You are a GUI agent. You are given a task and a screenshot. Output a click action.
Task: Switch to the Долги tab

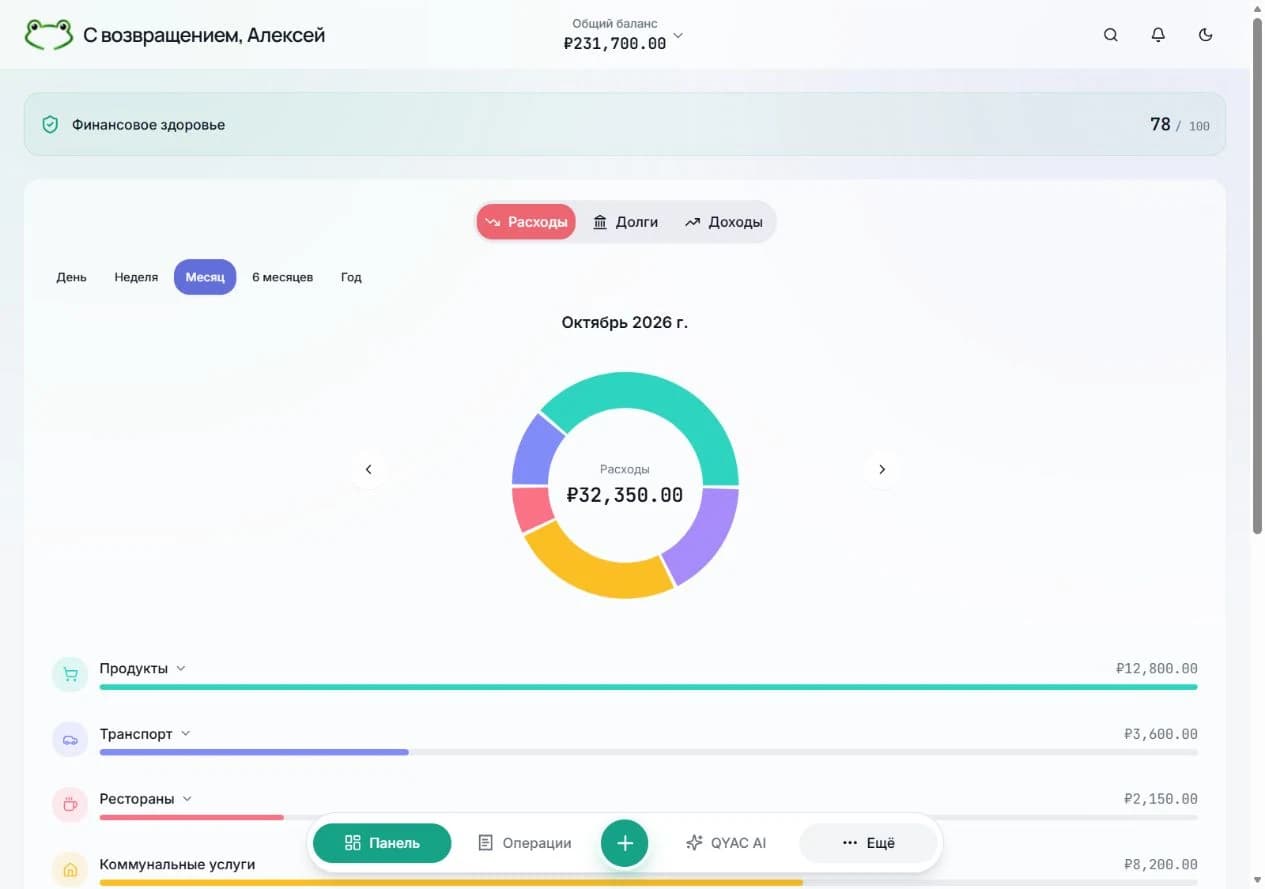tap(625, 222)
